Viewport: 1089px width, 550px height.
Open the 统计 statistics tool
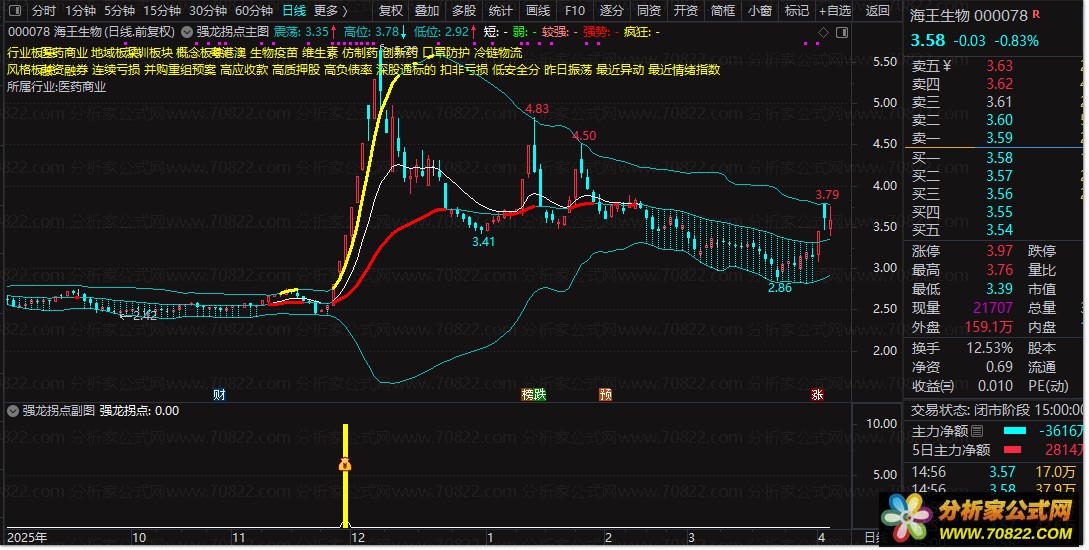501,10
